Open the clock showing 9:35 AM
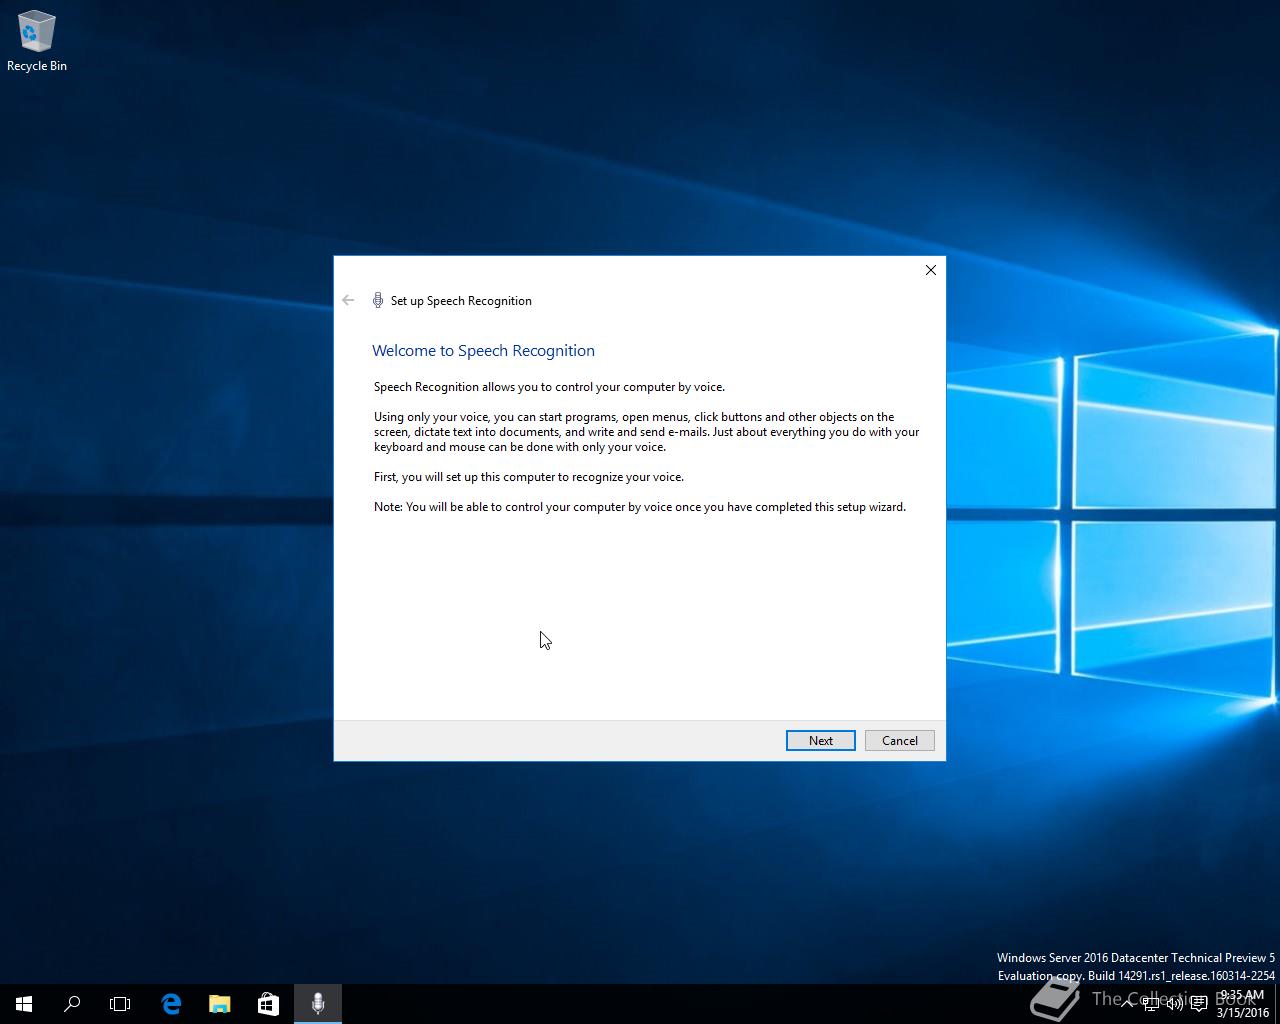 pyautogui.click(x=1242, y=1004)
